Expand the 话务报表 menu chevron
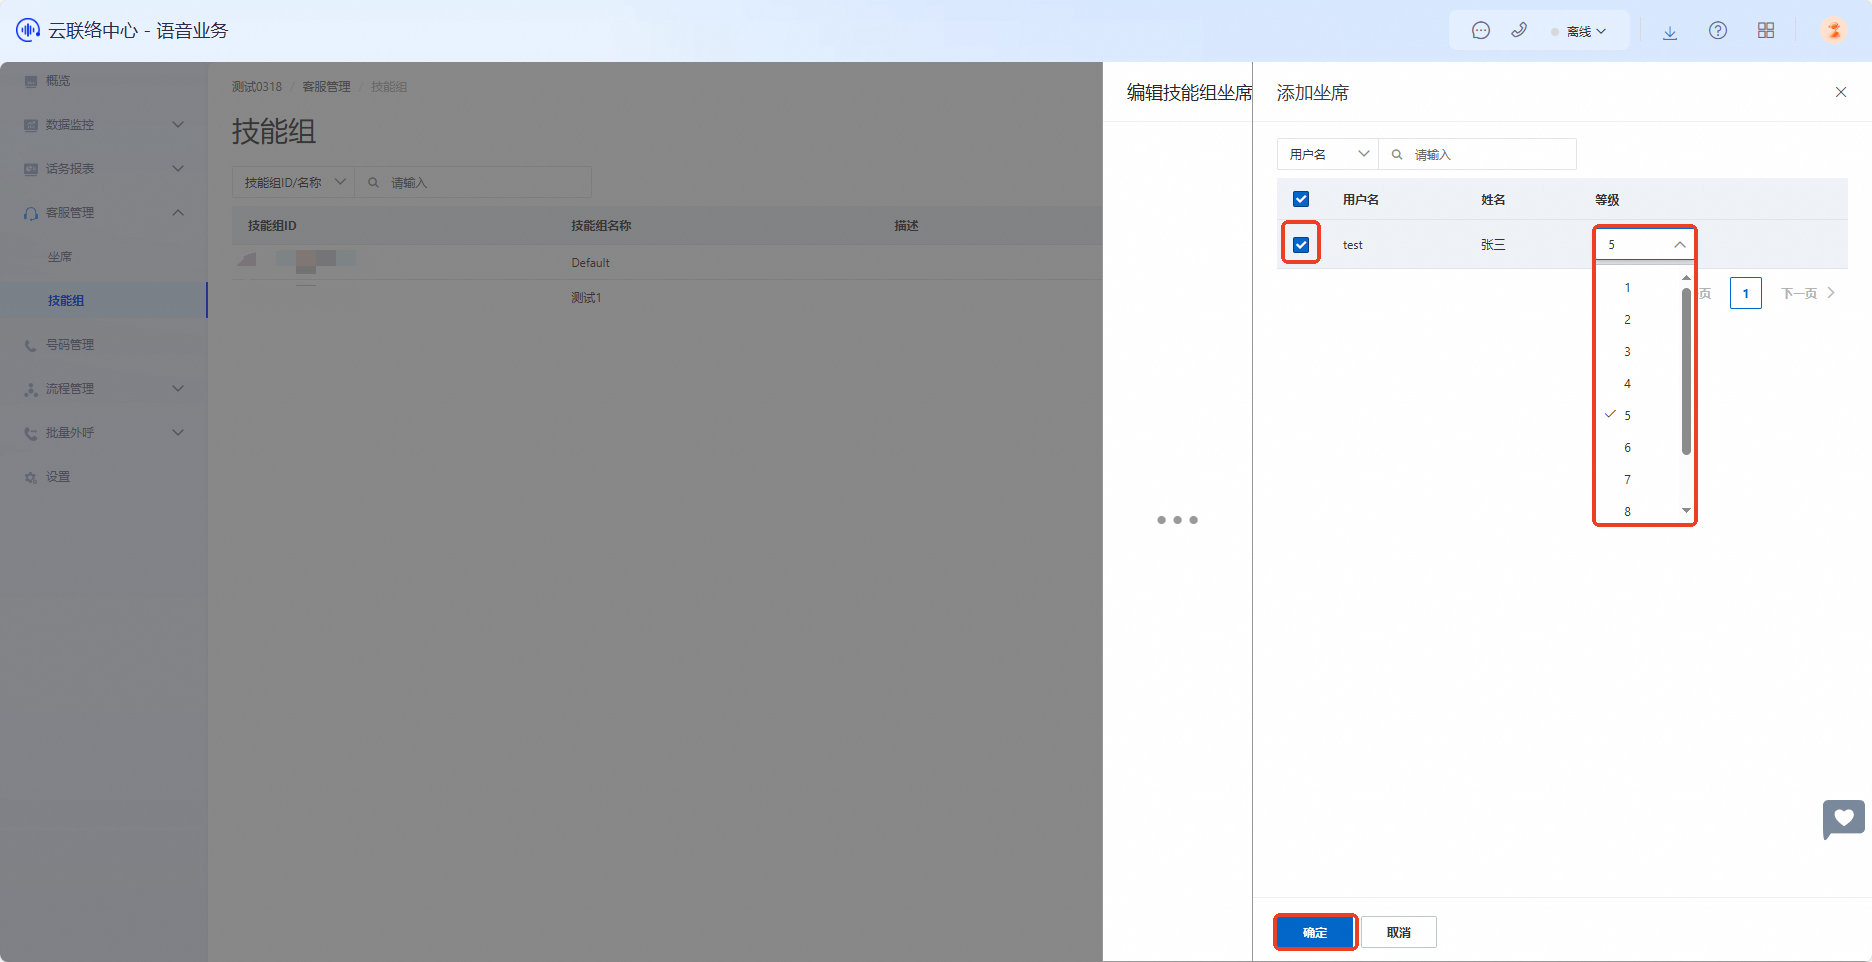Screen dimensions: 1872x962 [x=178, y=169]
